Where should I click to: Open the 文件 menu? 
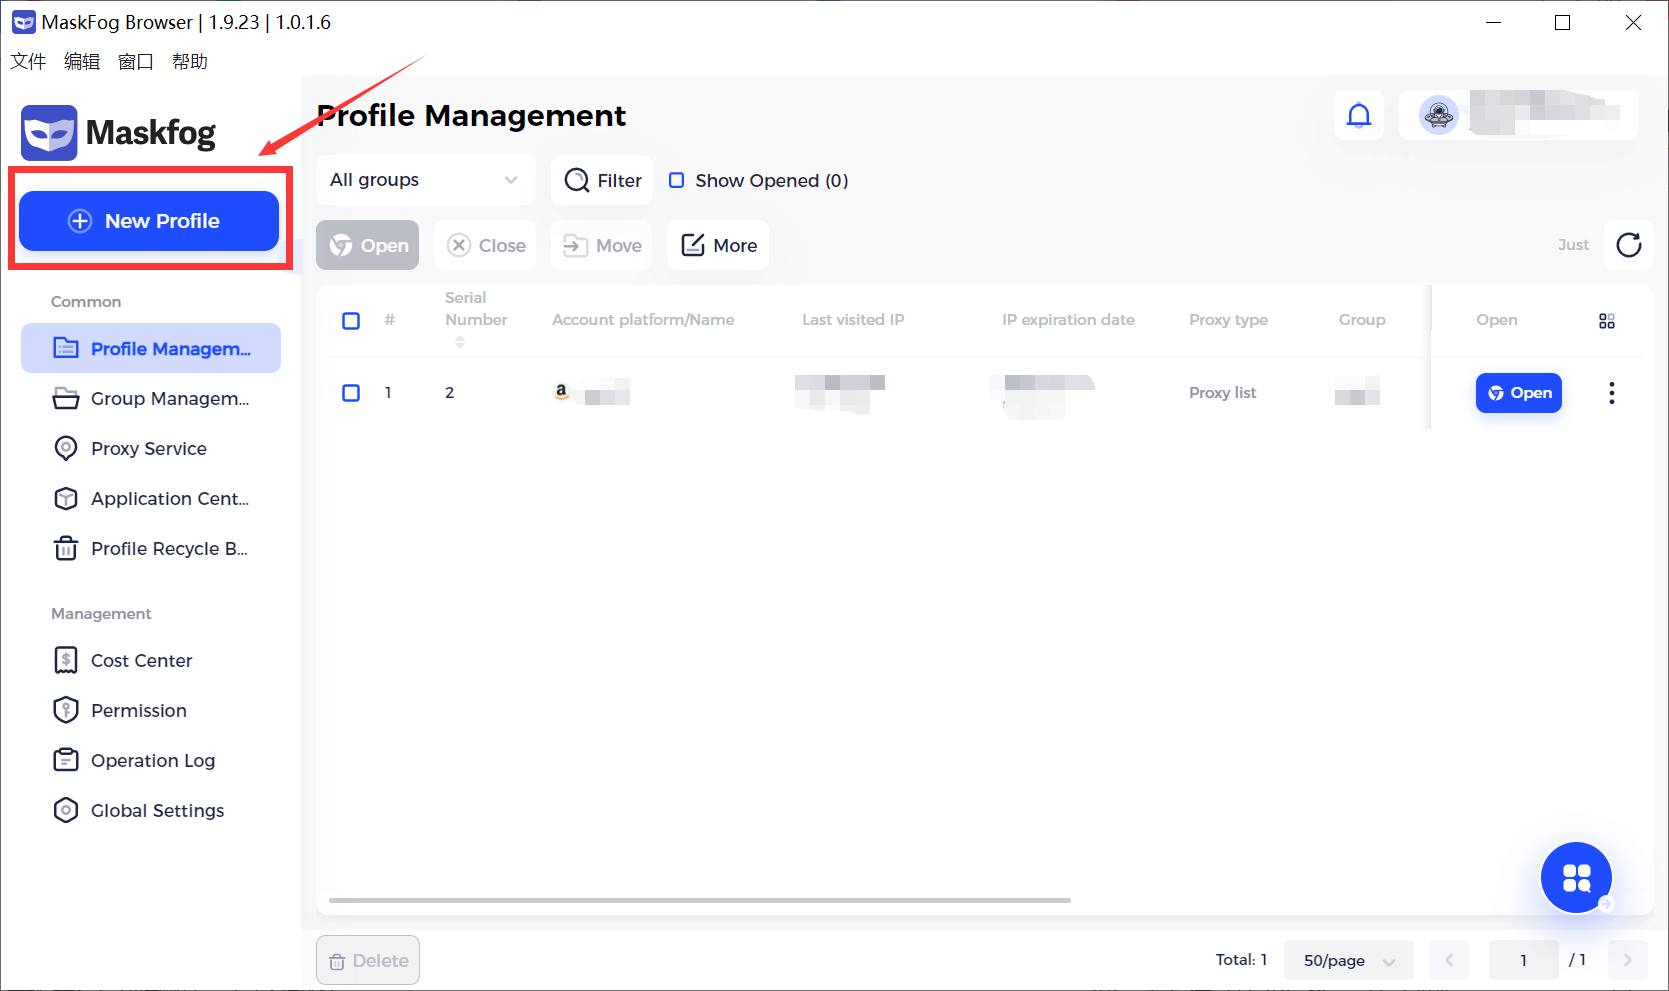[x=27, y=61]
